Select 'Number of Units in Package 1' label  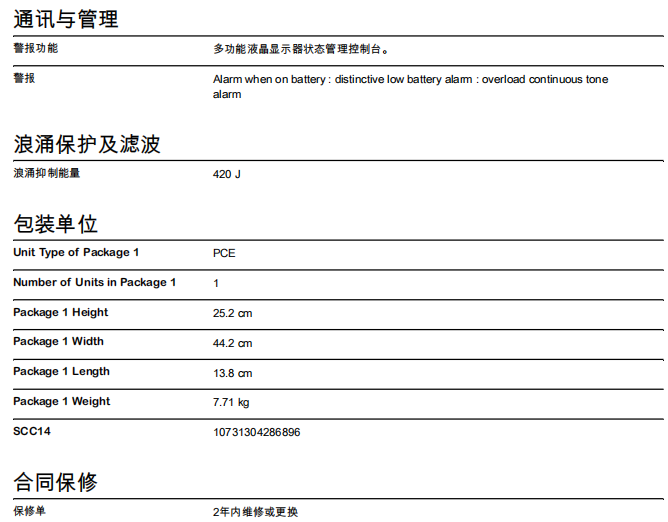[95, 283]
